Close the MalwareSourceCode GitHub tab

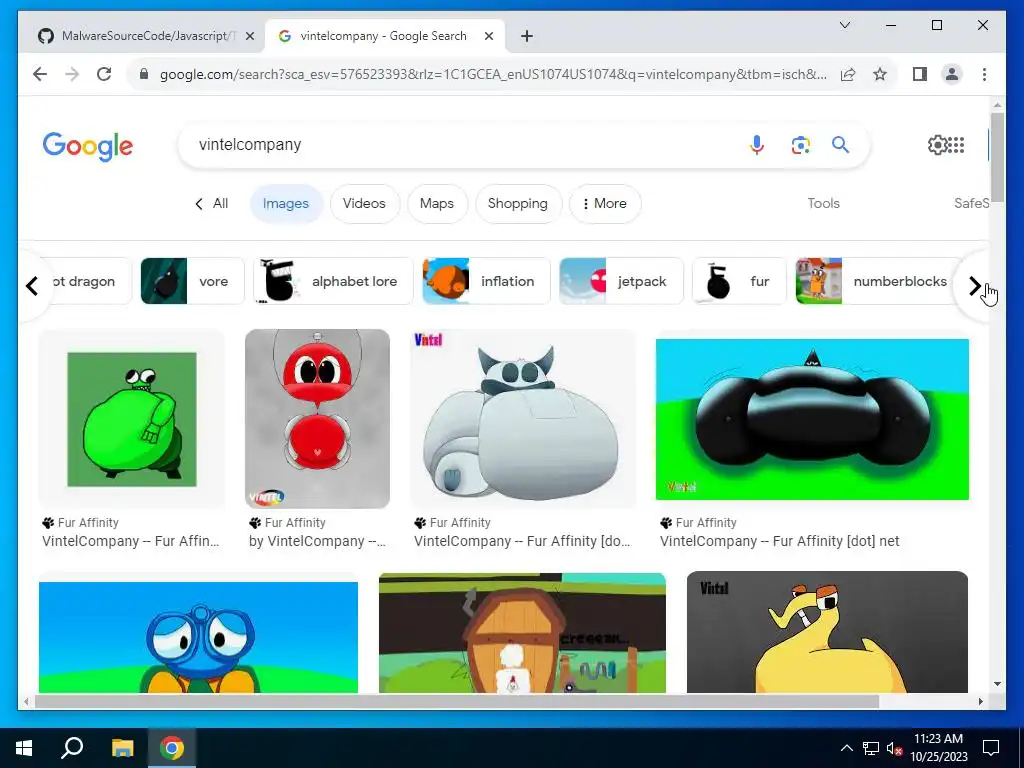(x=249, y=36)
